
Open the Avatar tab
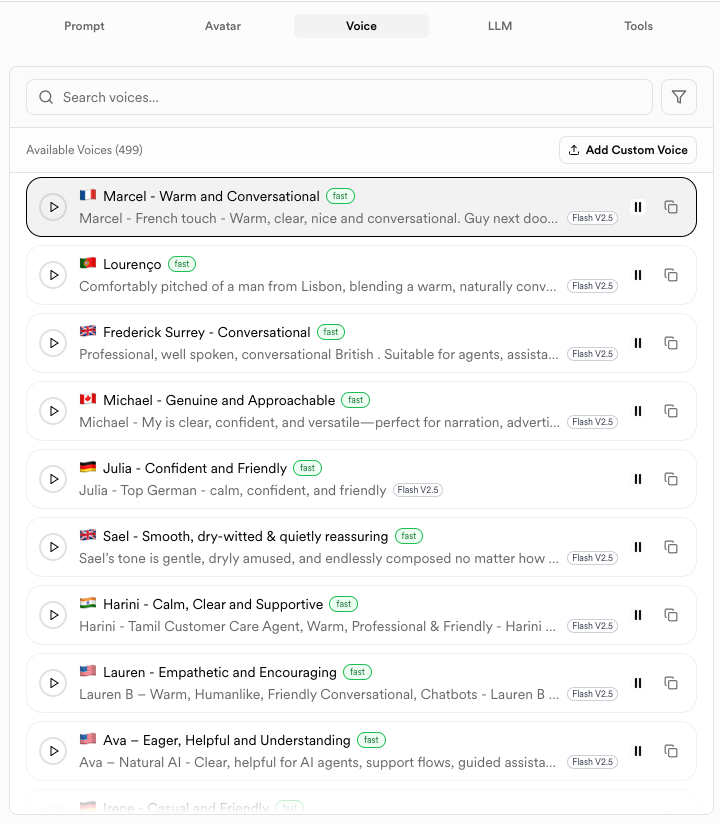point(223,26)
